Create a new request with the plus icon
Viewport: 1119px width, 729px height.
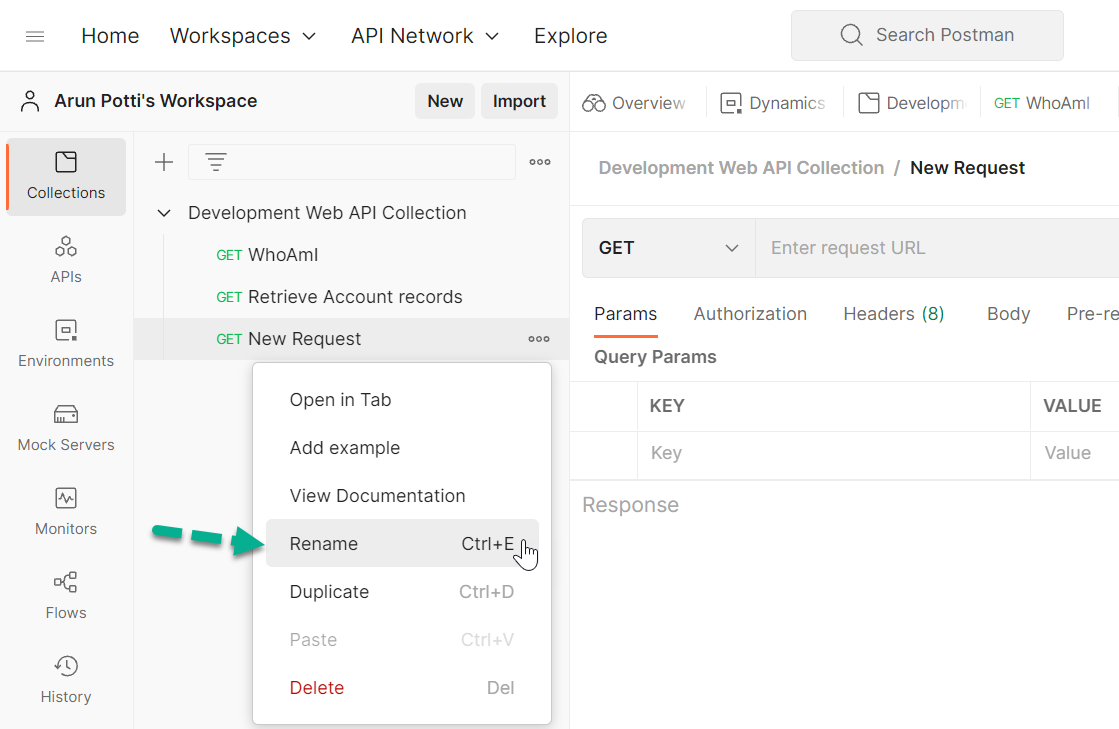pyautogui.click(x=163, y=161)
